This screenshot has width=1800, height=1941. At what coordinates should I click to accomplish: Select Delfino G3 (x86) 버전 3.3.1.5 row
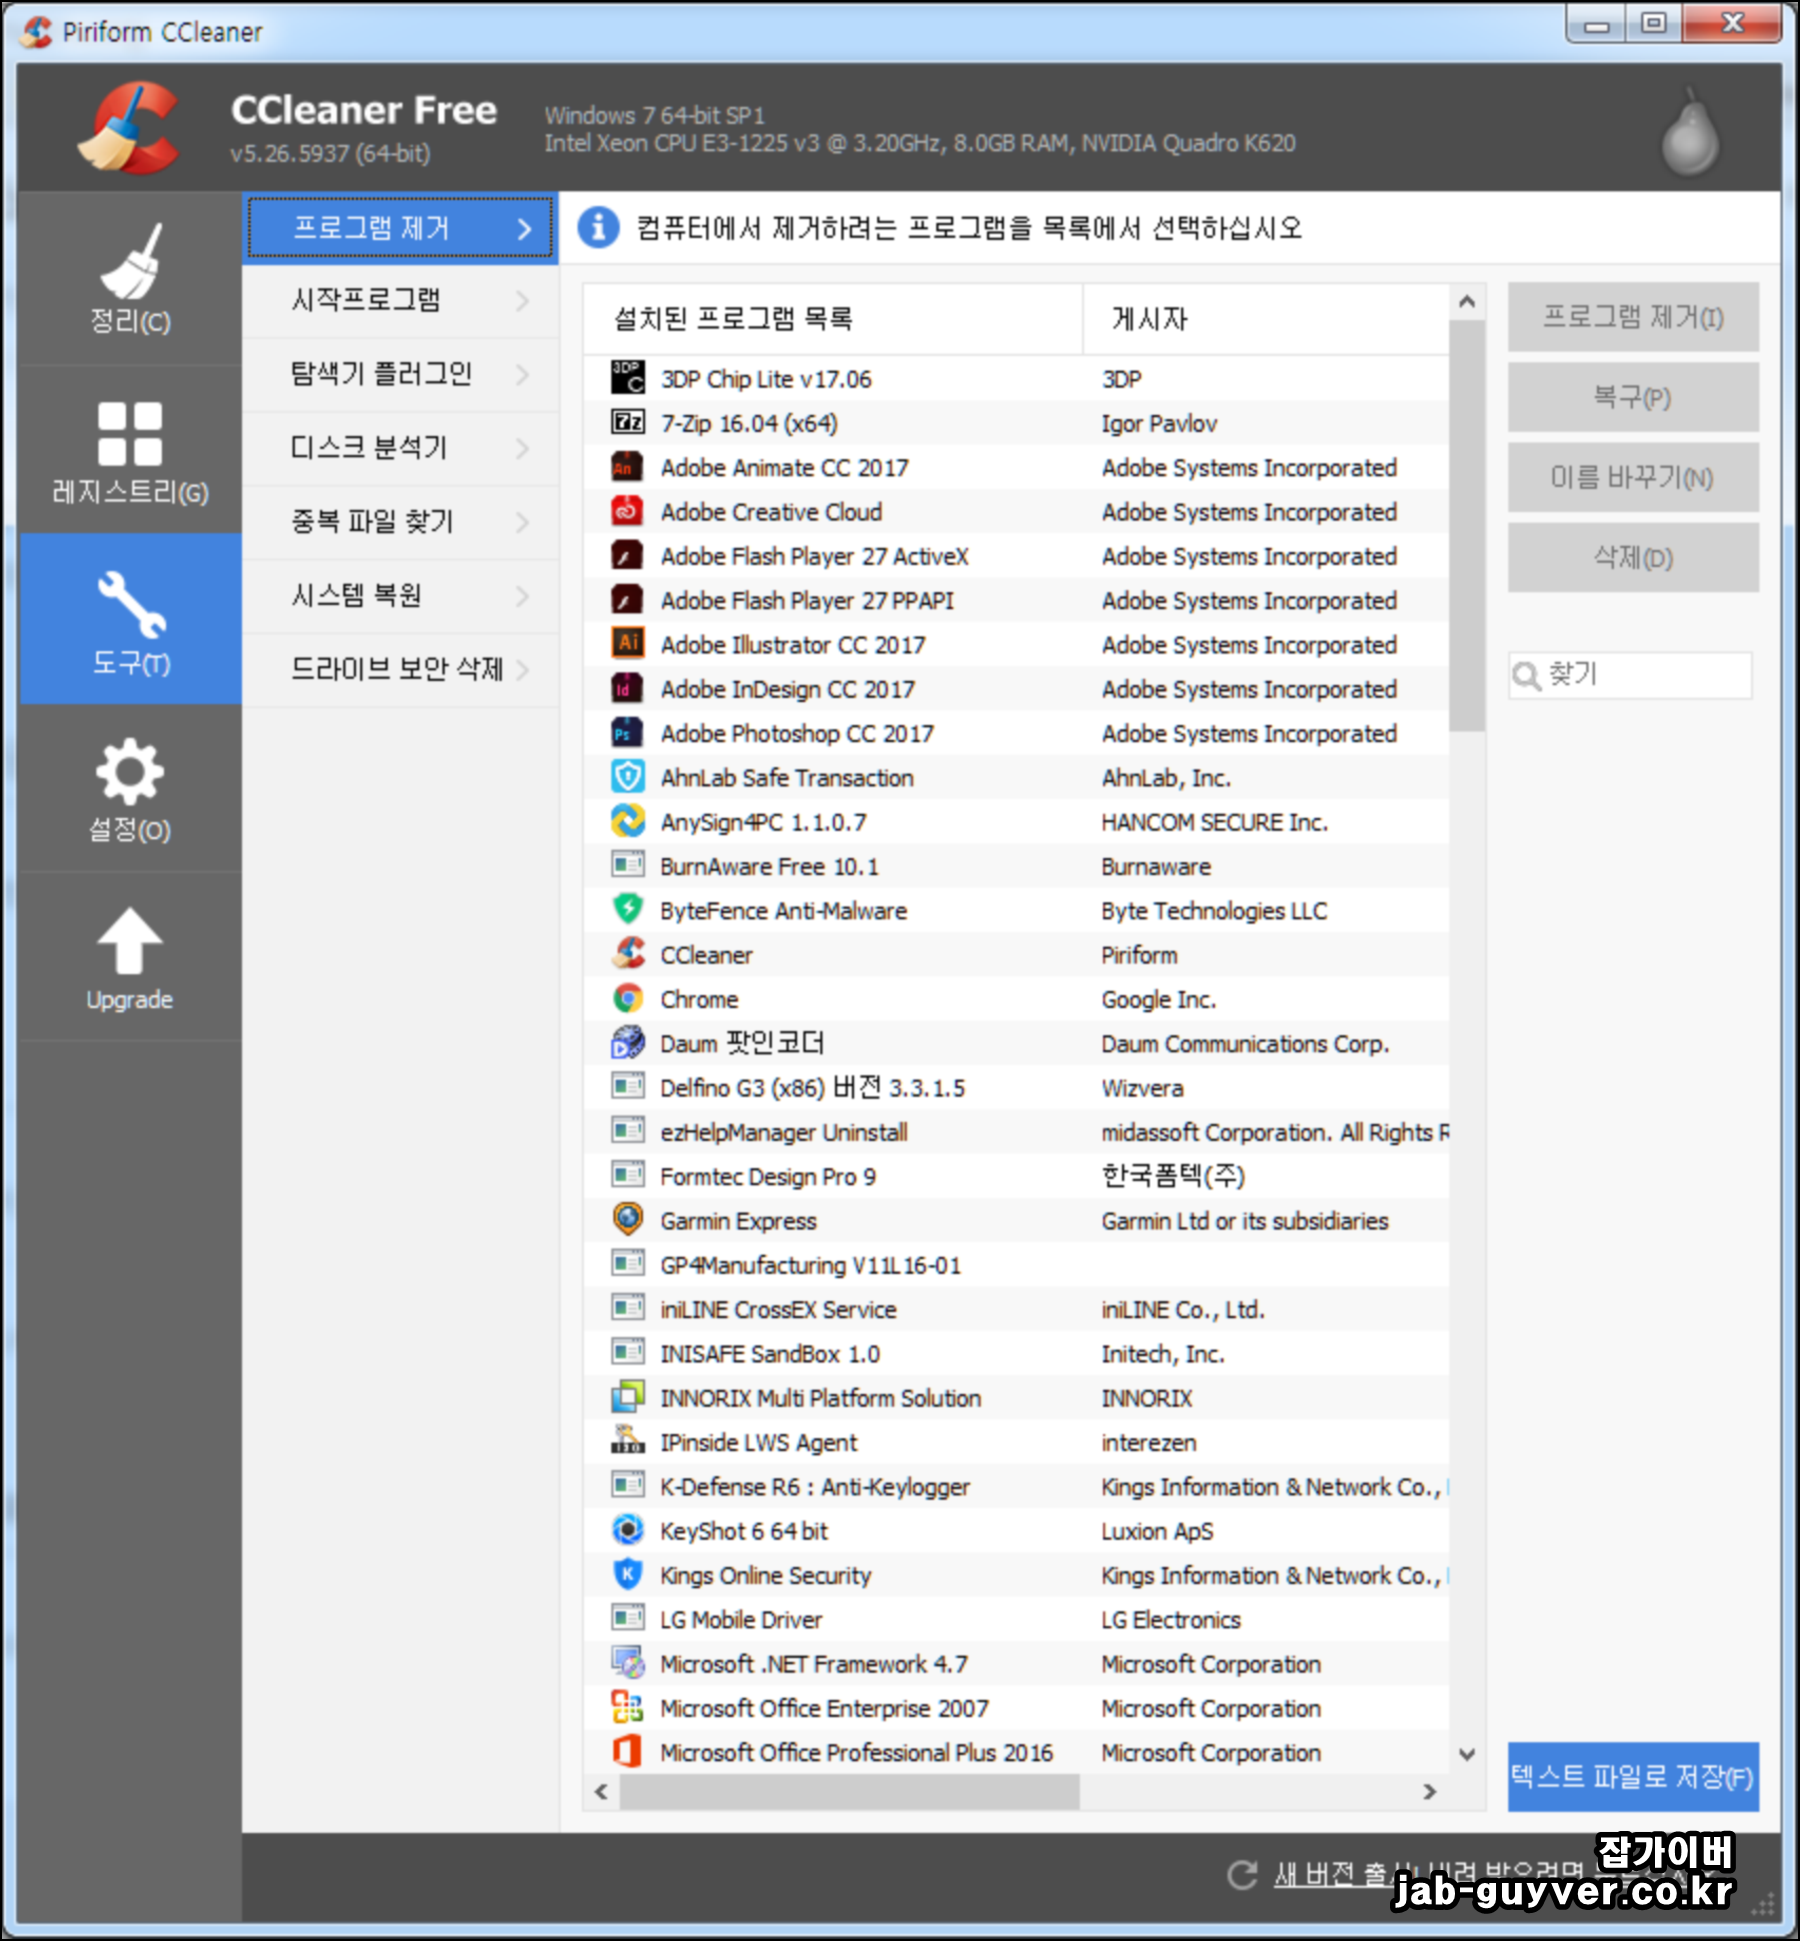click(1016, 1087)
